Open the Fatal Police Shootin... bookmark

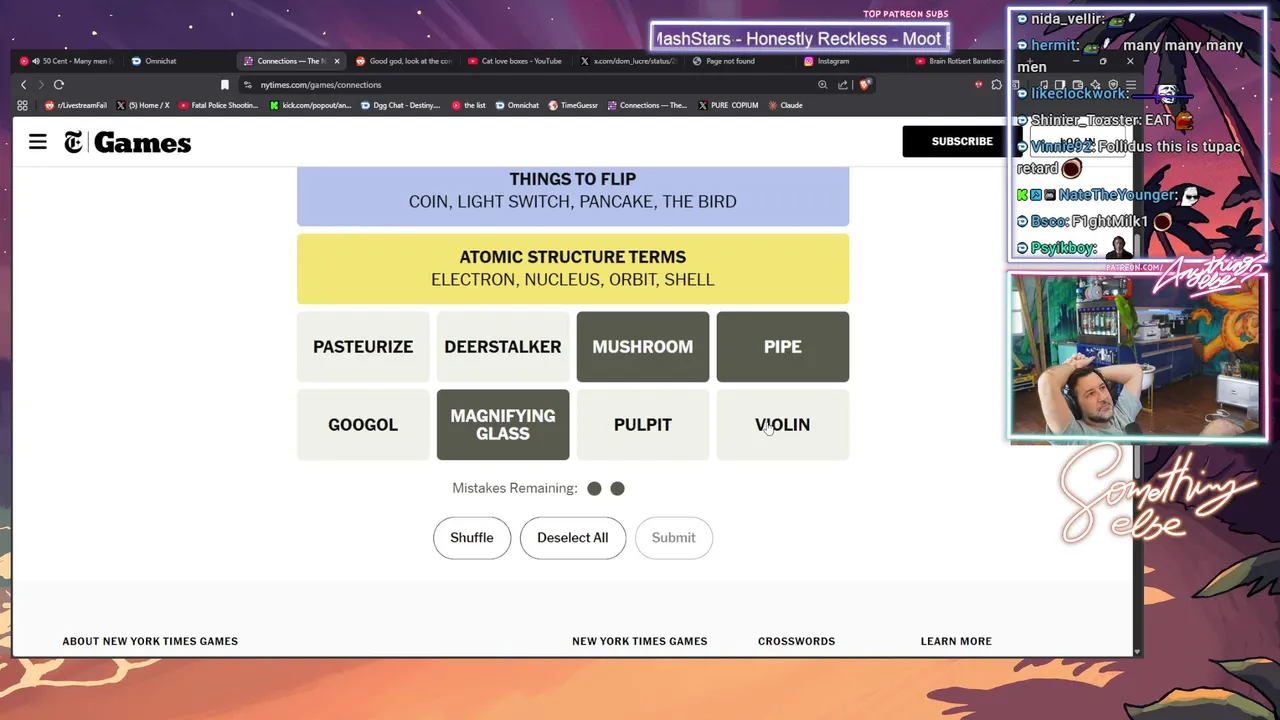point(218,105)
